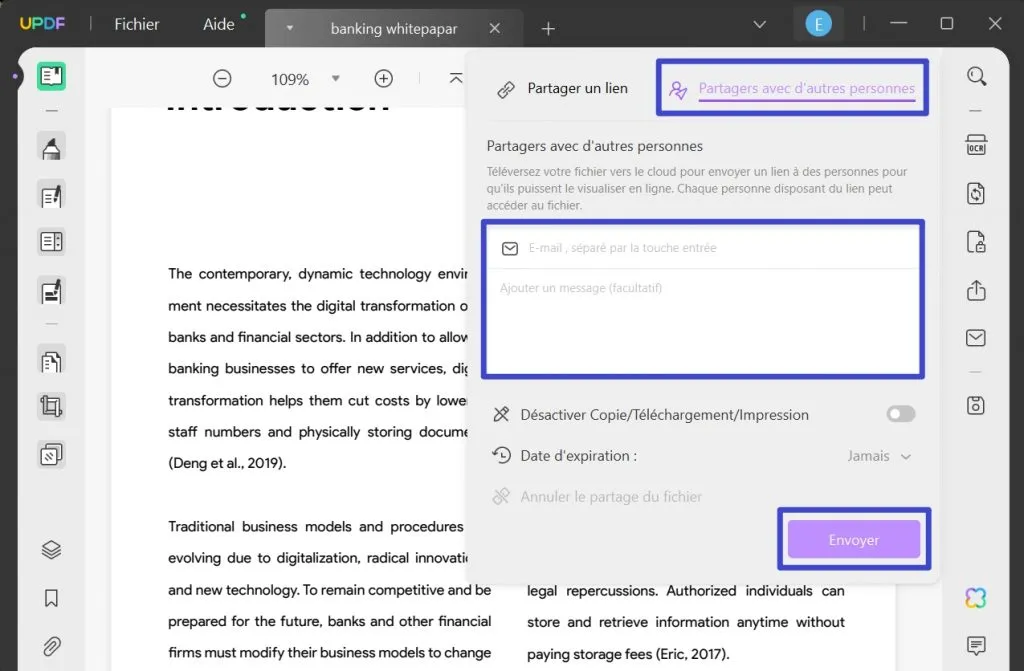This screenshot has width=1024, height=671.
Task: Select the Crop Pages tool
Action: [x=51, y=406]
